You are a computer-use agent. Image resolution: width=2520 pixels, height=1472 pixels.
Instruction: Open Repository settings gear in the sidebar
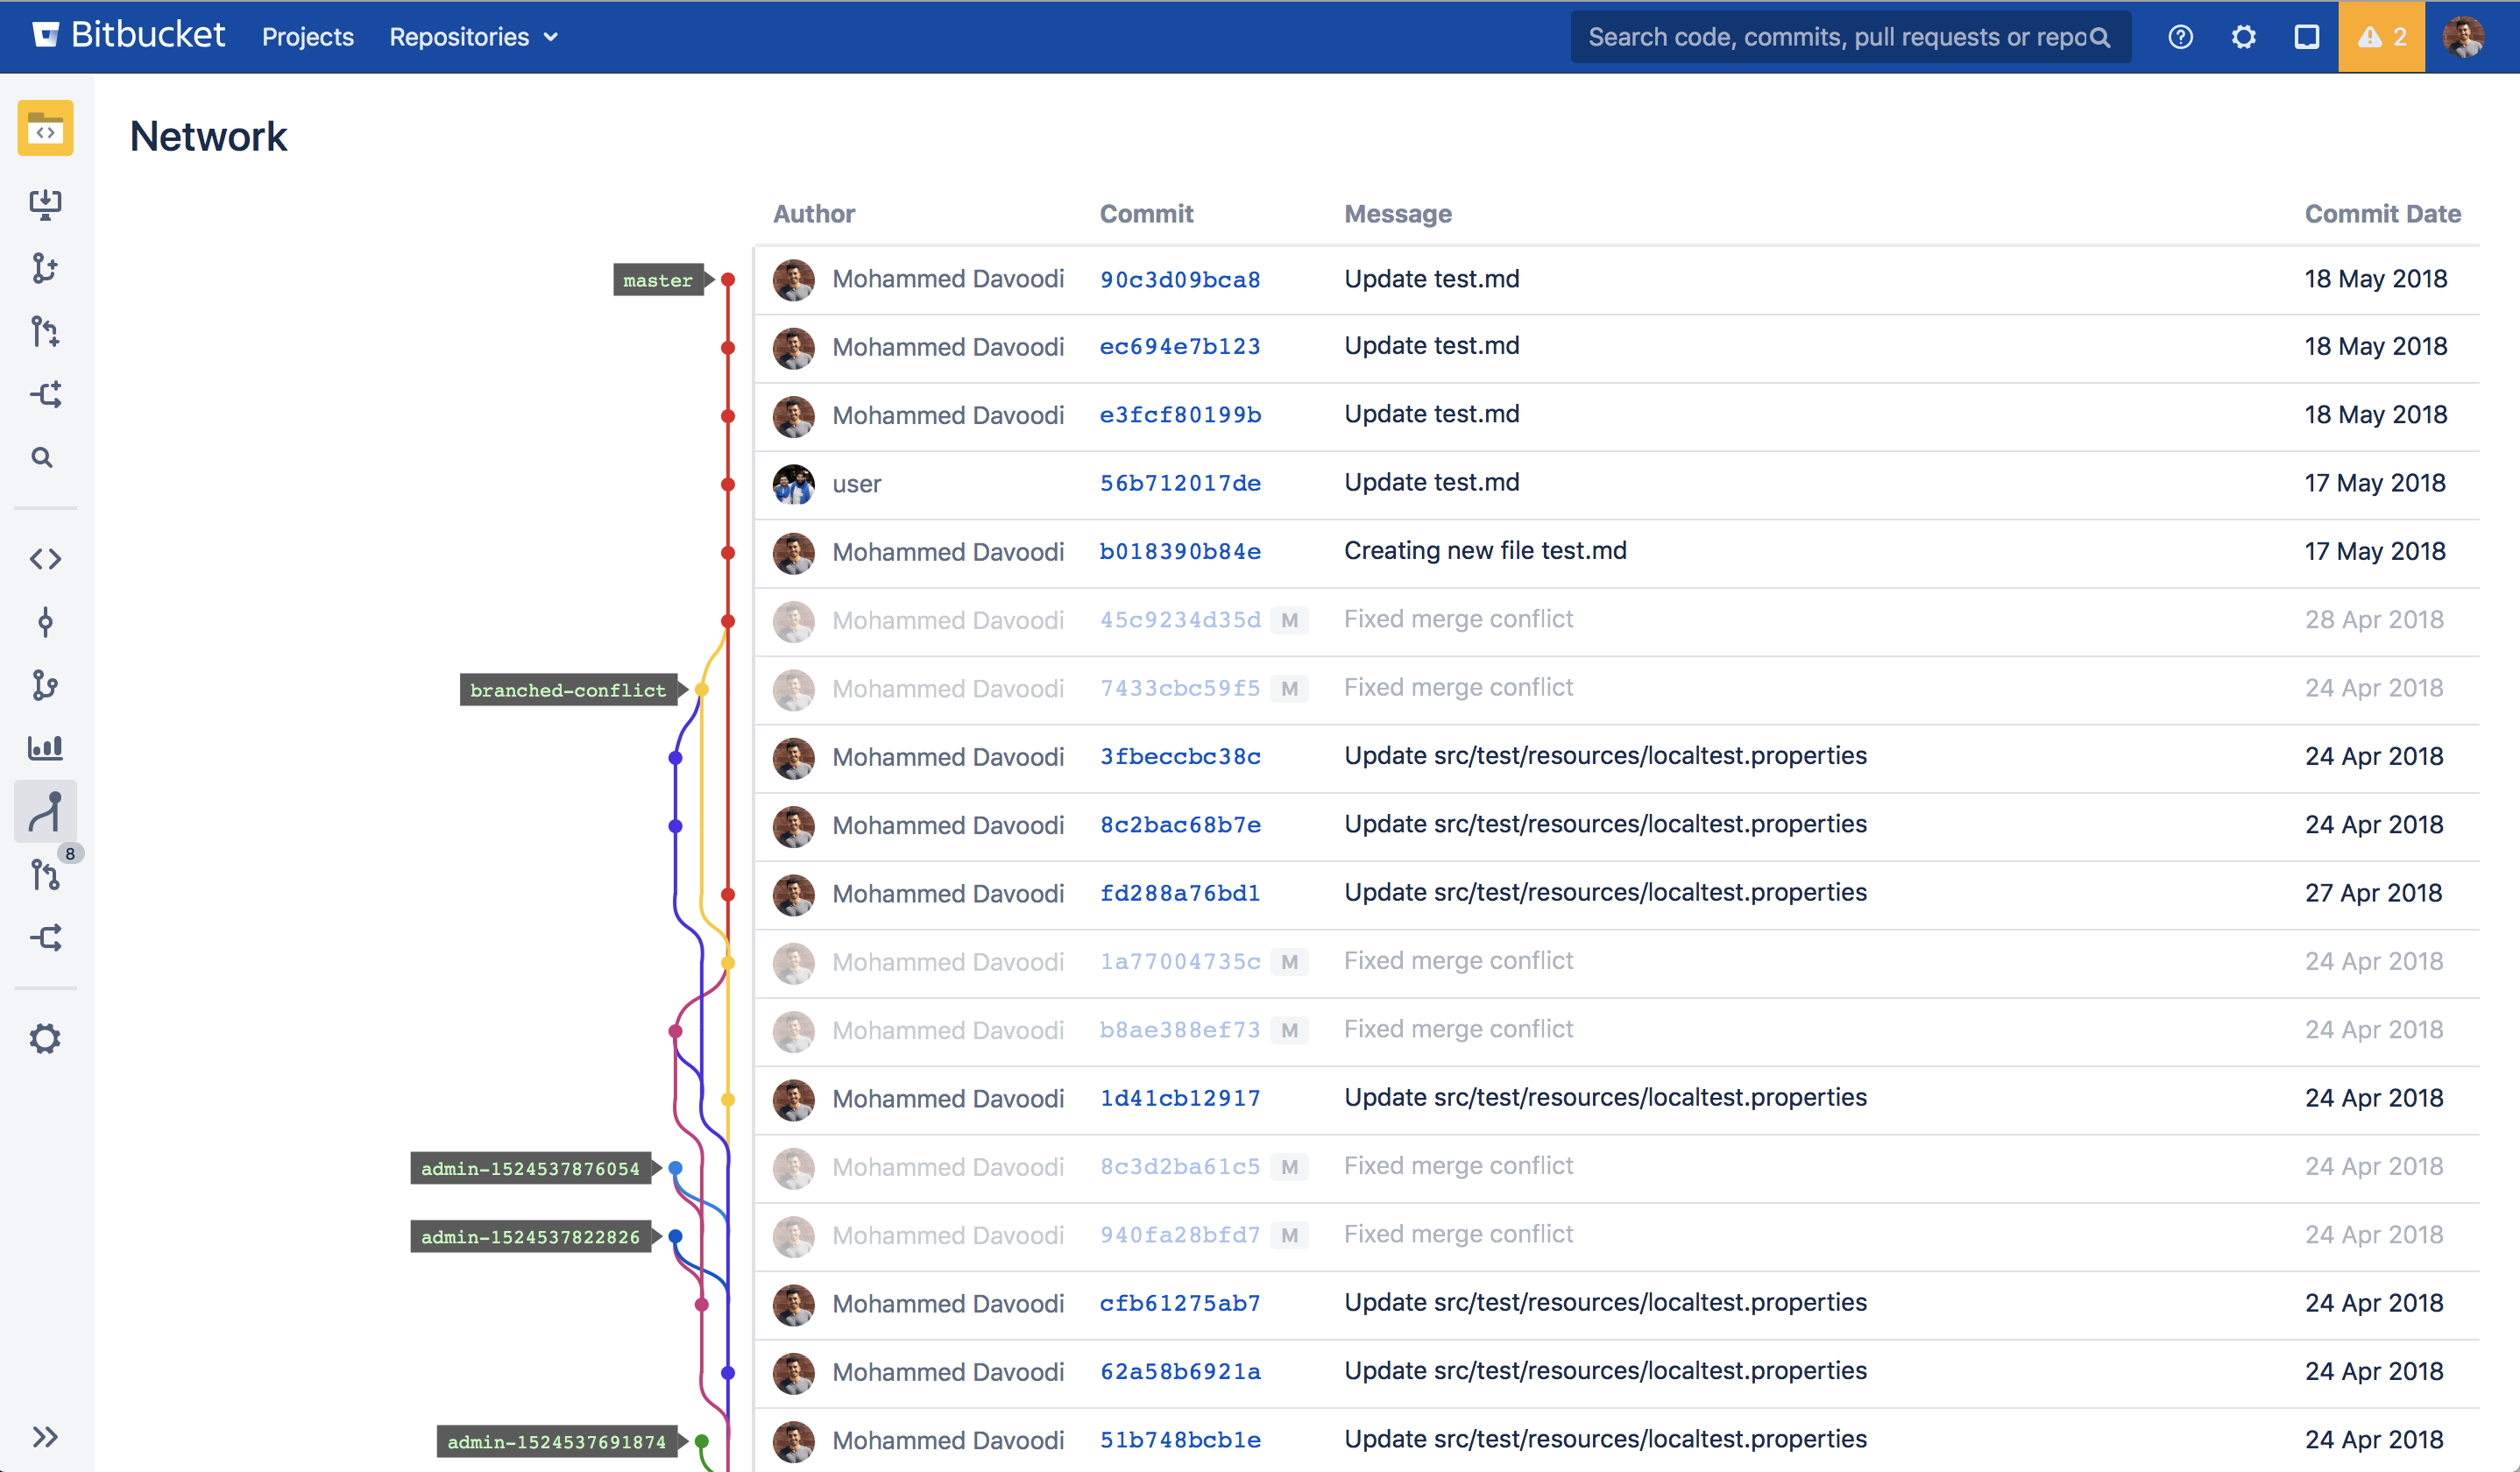(45, 1039)
